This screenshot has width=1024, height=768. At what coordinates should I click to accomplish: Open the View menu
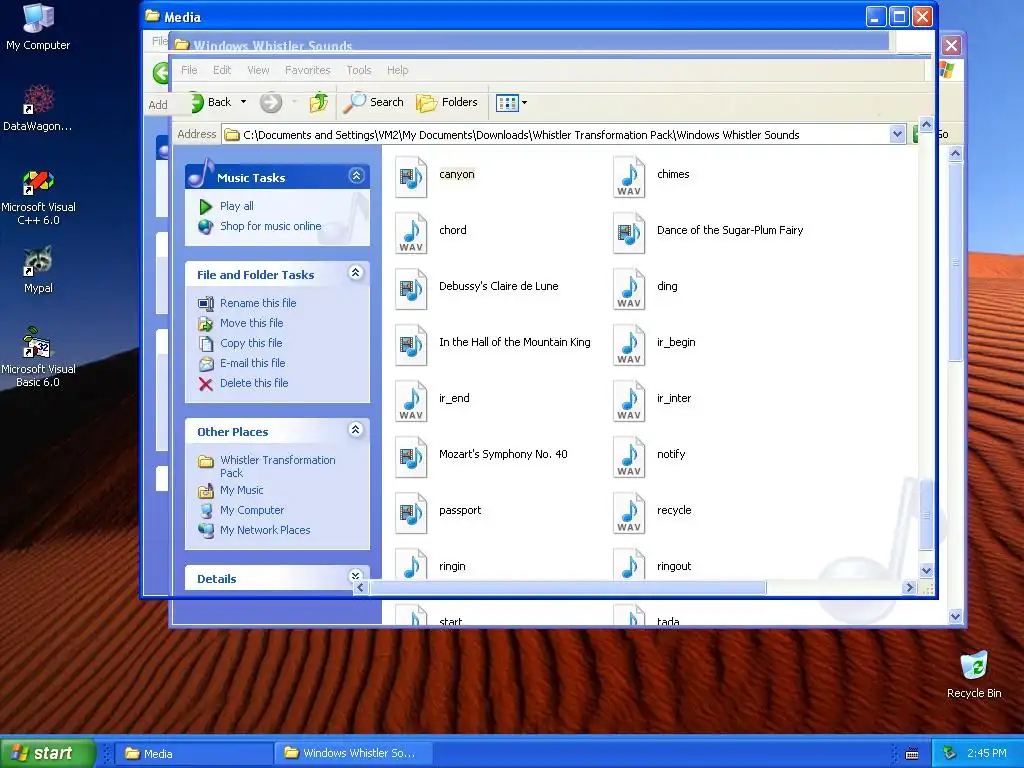pyautogui.click(x=258, y=70)
